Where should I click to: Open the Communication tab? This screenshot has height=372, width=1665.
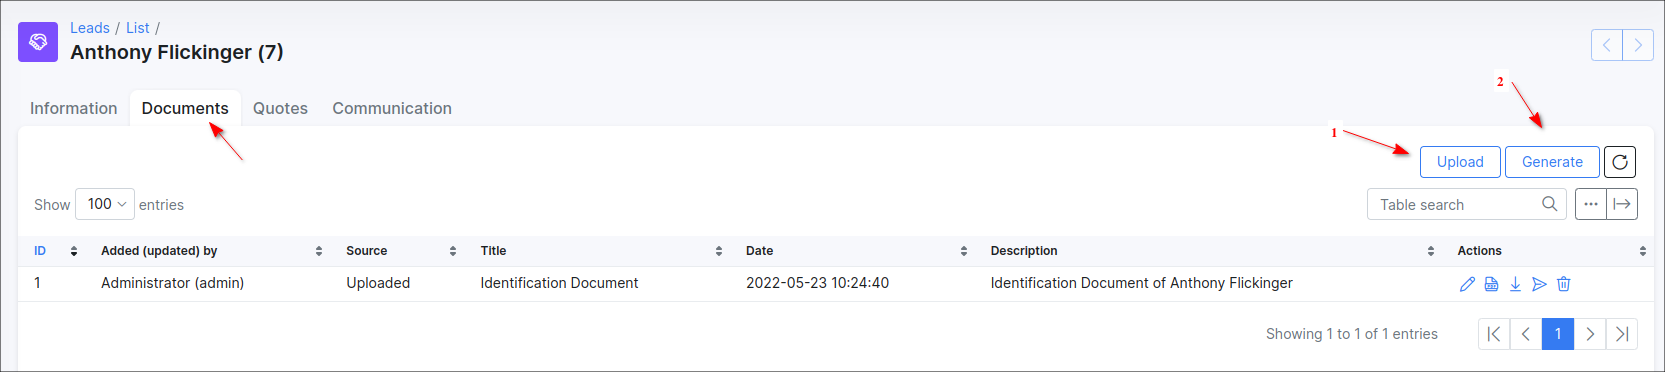(x=392, y=108)
